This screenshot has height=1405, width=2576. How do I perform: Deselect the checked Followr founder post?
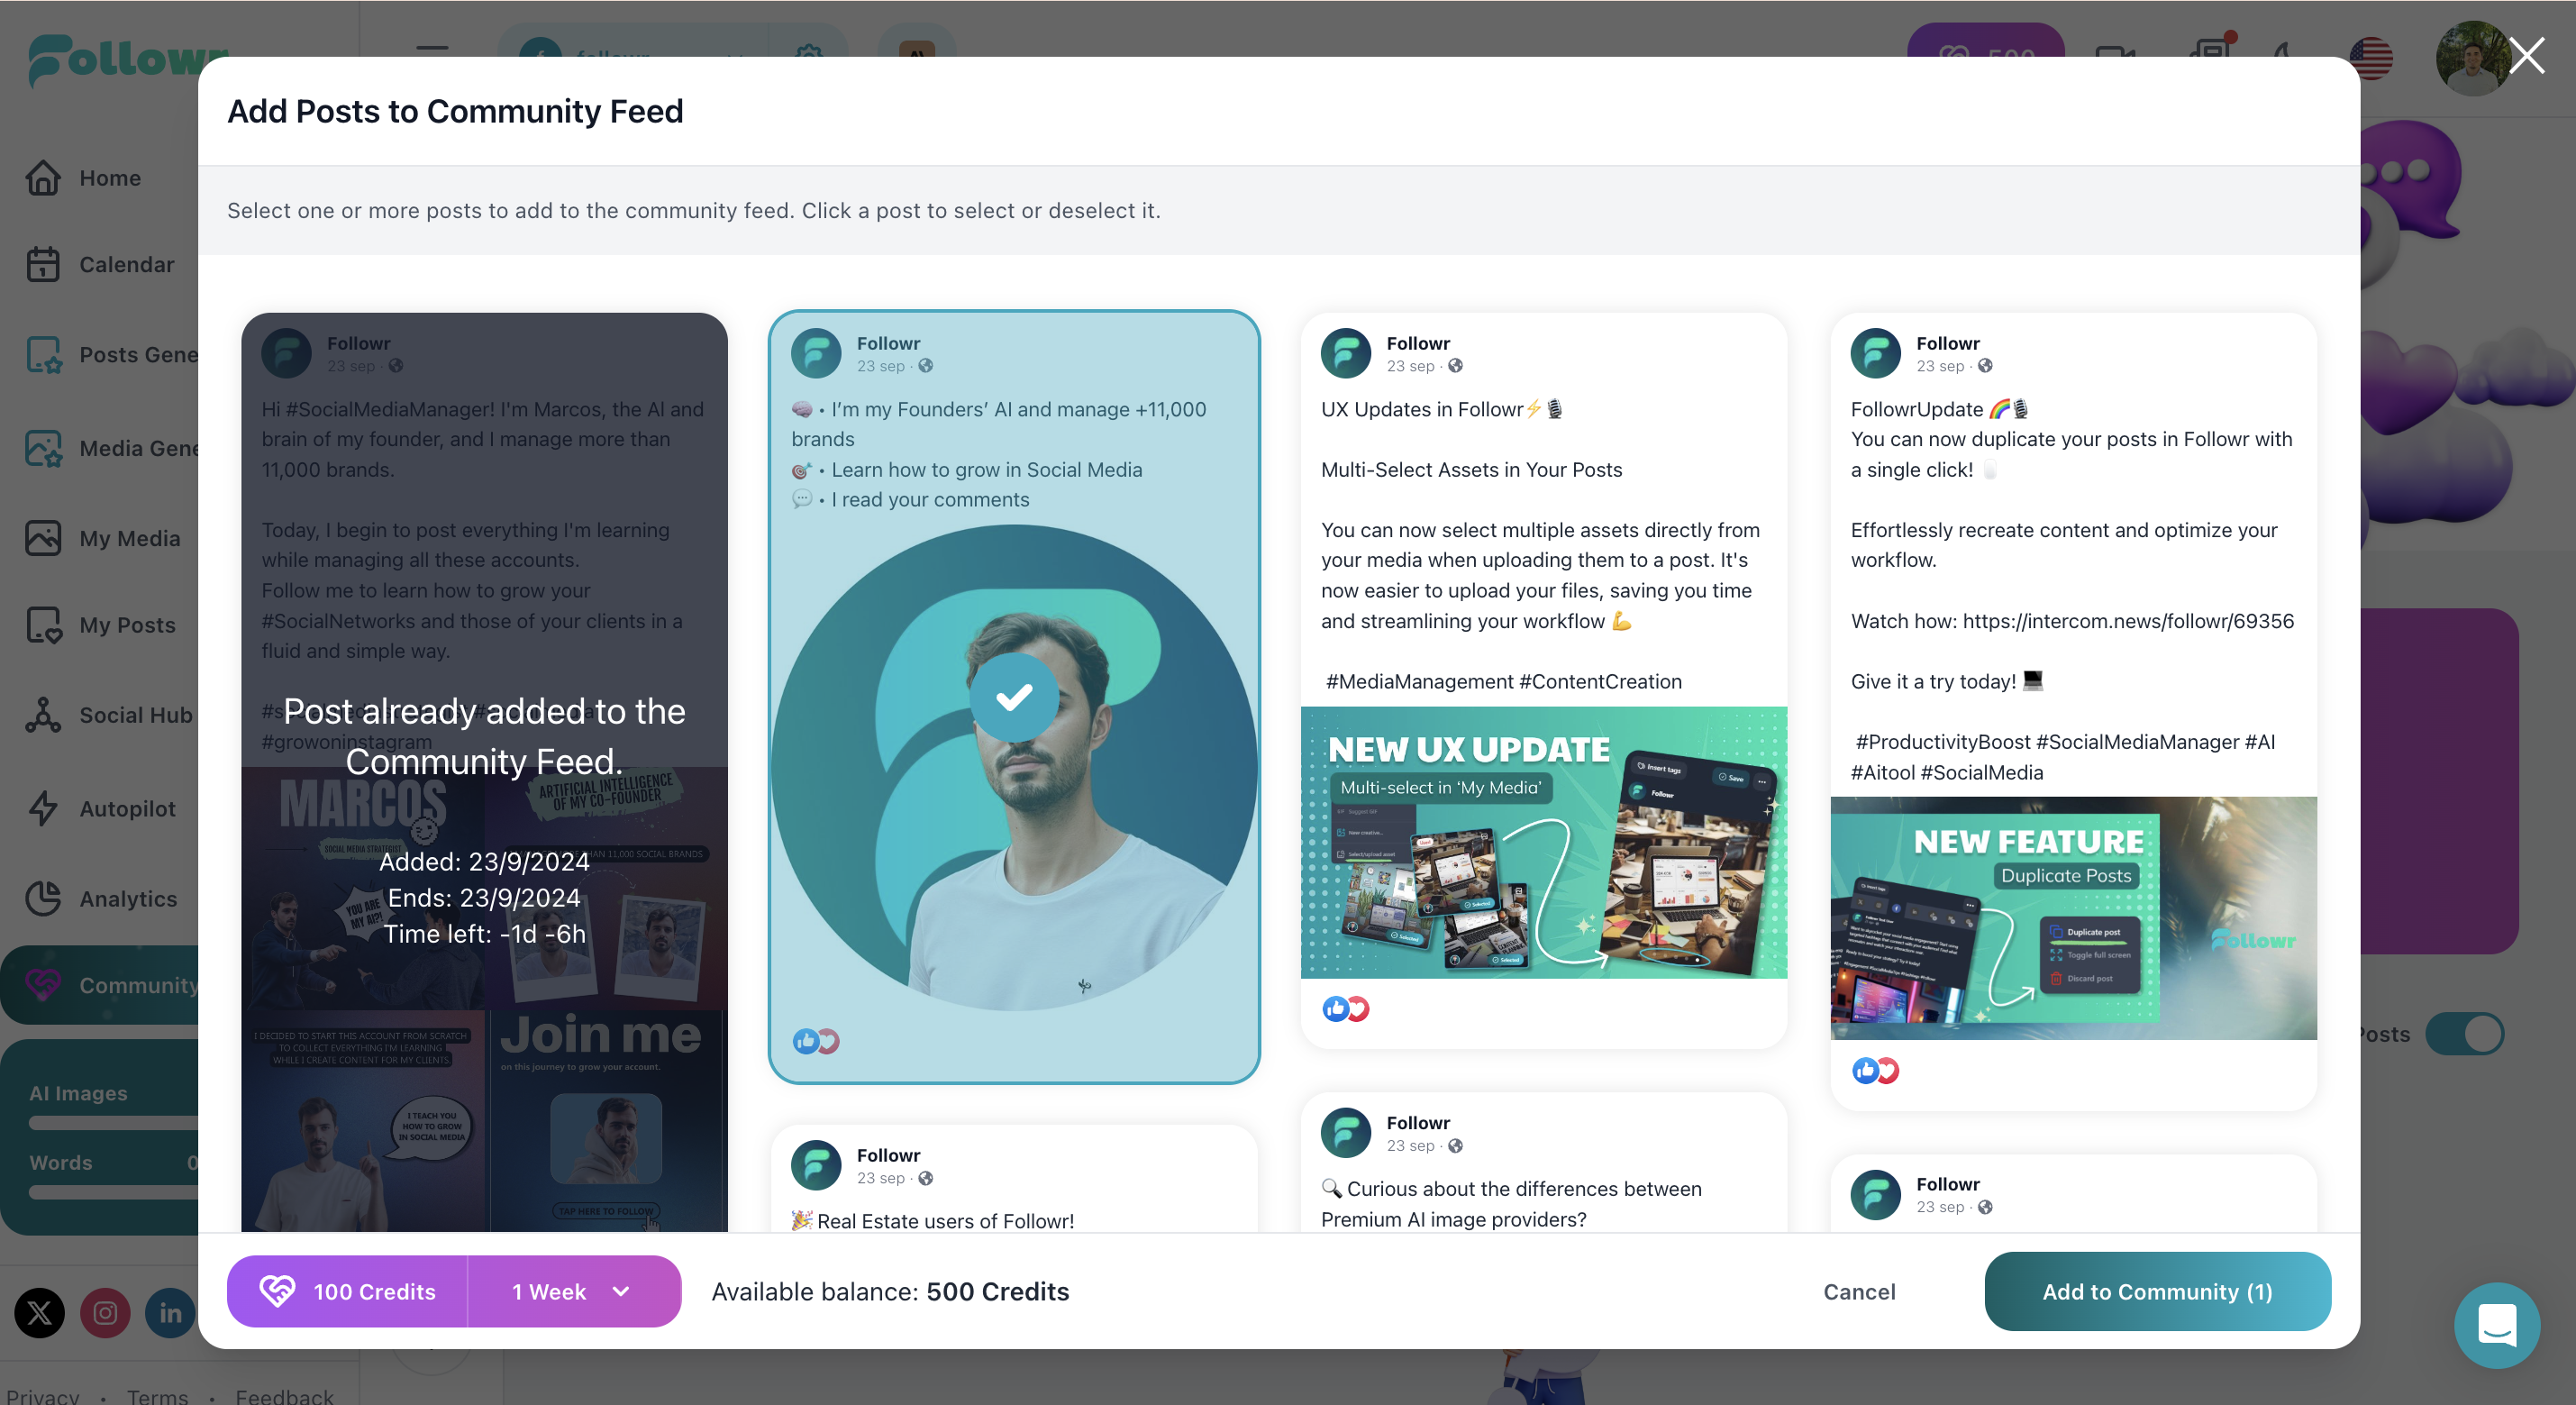pos(1013,697)
